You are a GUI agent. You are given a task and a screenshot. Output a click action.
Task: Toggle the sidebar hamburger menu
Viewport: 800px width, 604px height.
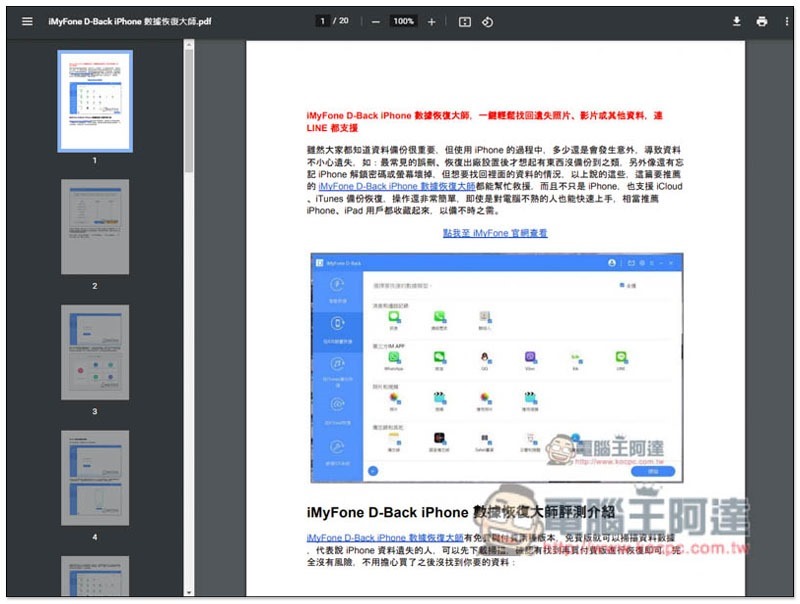pos(27,21)
